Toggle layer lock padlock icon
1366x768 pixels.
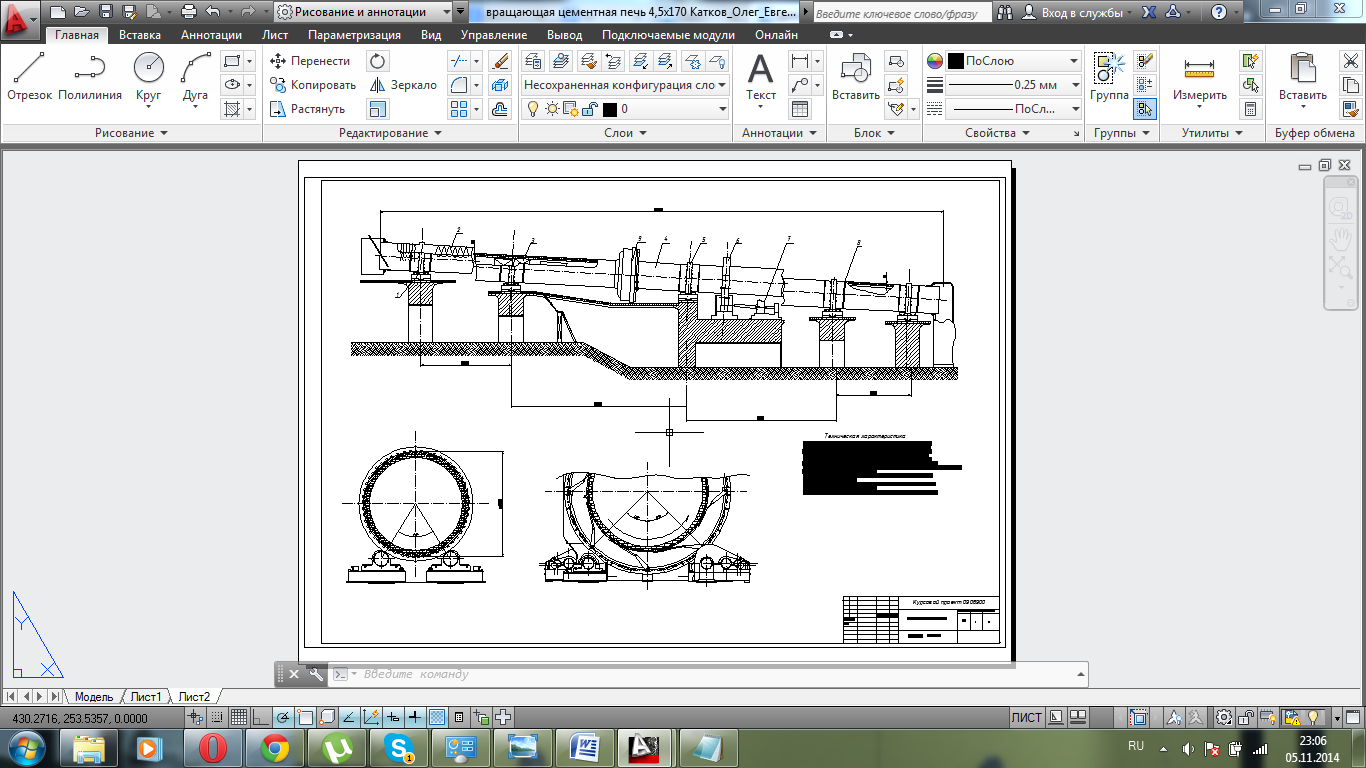point(590,109)
